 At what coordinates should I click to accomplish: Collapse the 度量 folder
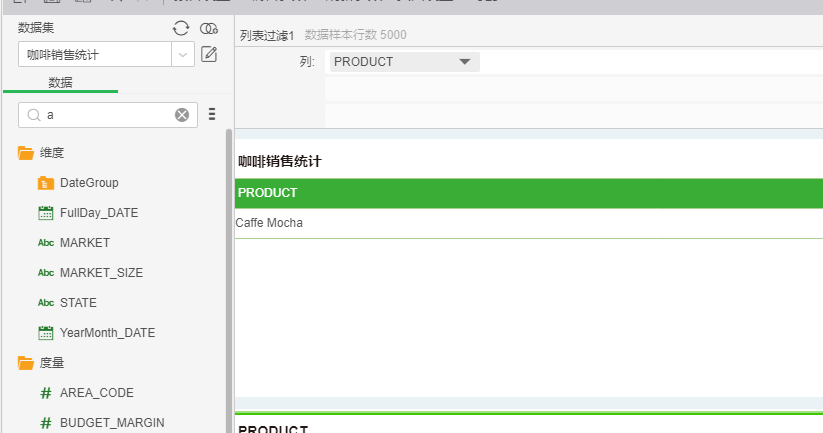click(x=26, y=363)
